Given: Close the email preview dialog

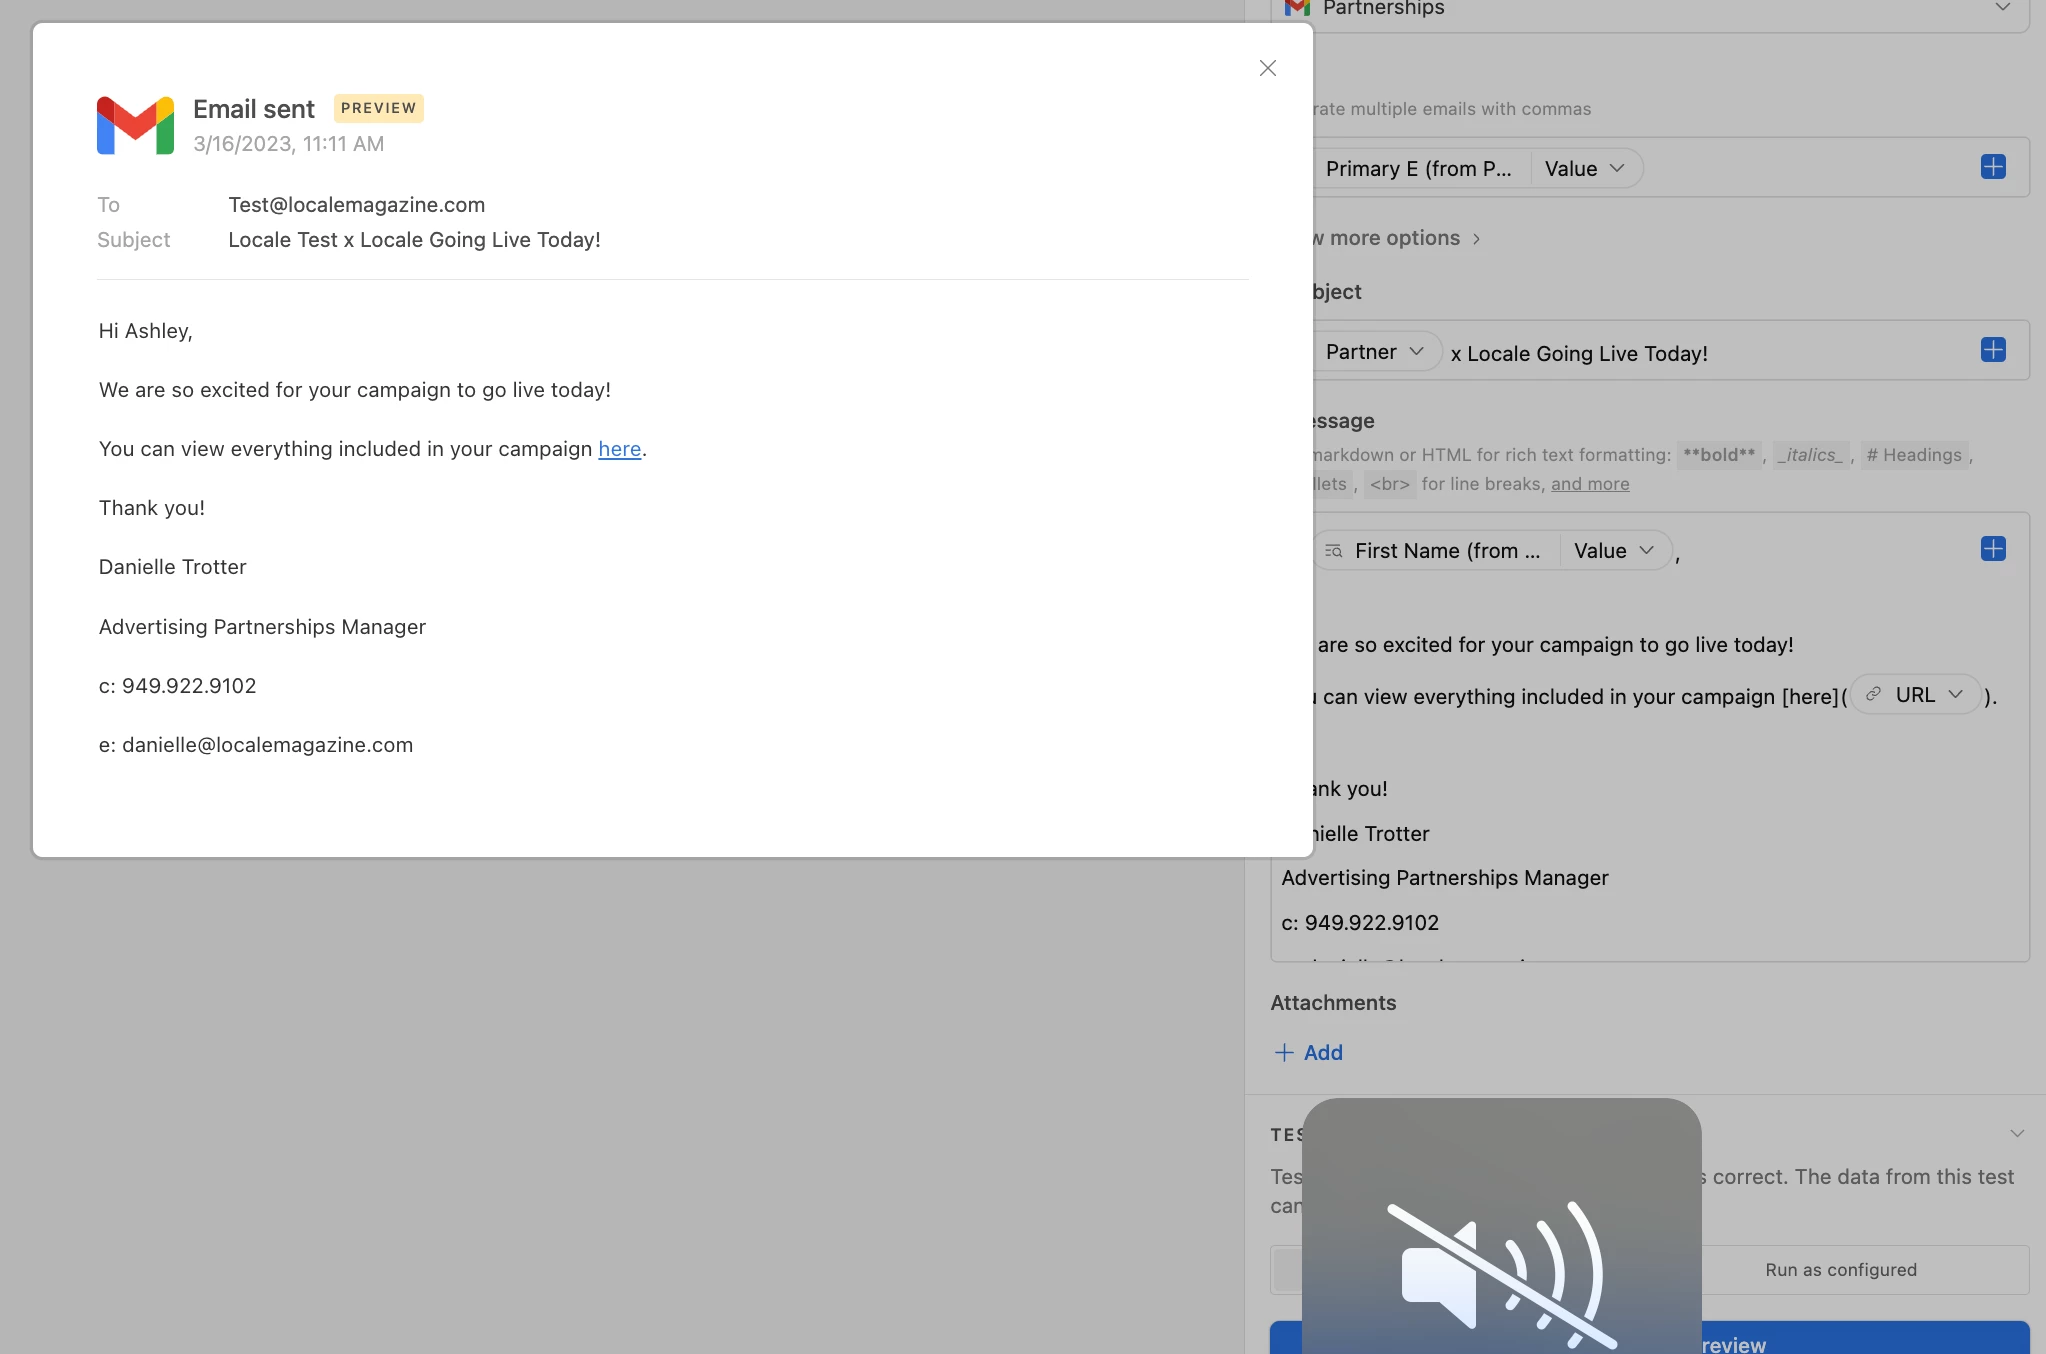Looking at the screenshot, I should click(x=1267, y=68).
